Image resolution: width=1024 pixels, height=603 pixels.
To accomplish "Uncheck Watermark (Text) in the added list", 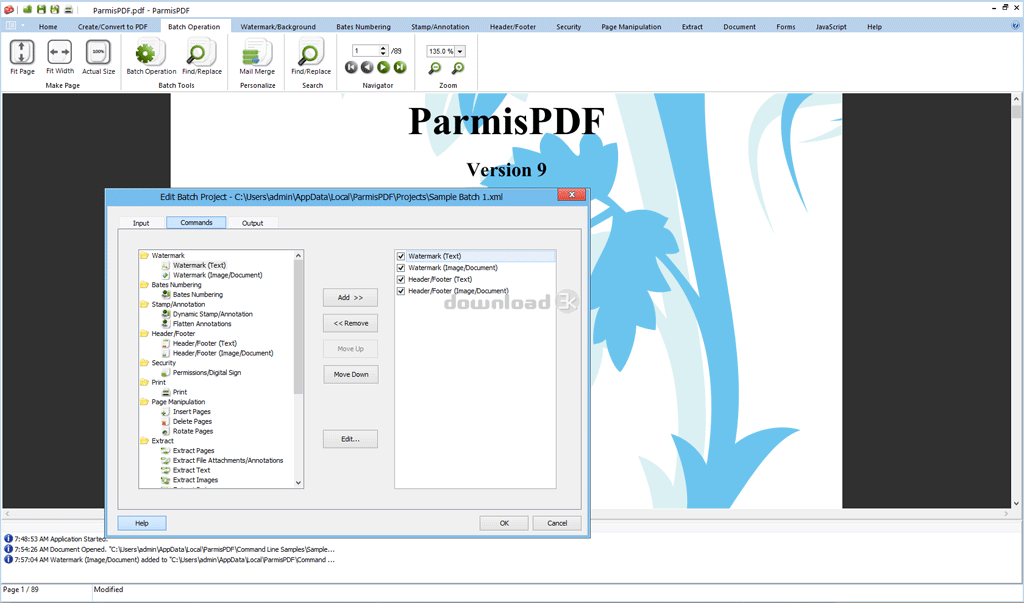I will coord(401,256).
